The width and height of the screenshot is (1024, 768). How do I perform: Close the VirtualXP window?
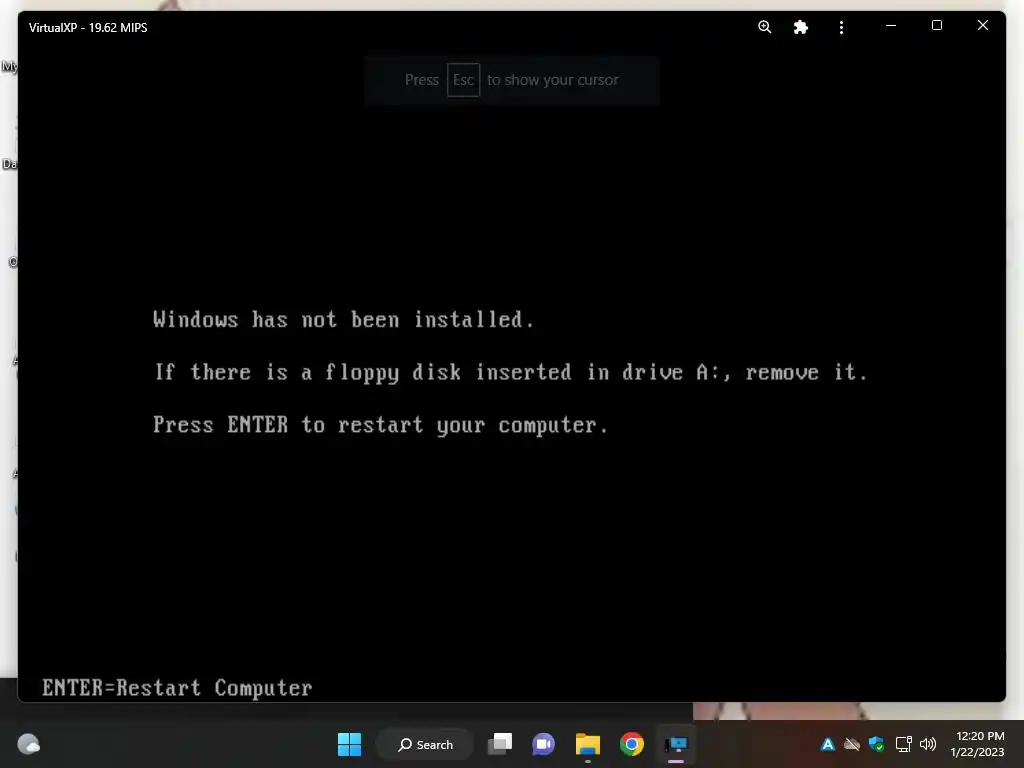pos(982,25)
